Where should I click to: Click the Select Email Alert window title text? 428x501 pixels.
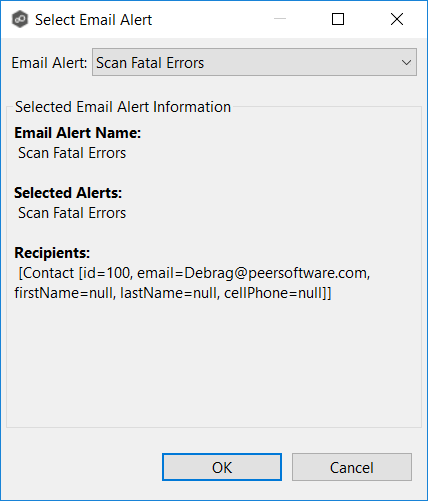click(93, 20)
